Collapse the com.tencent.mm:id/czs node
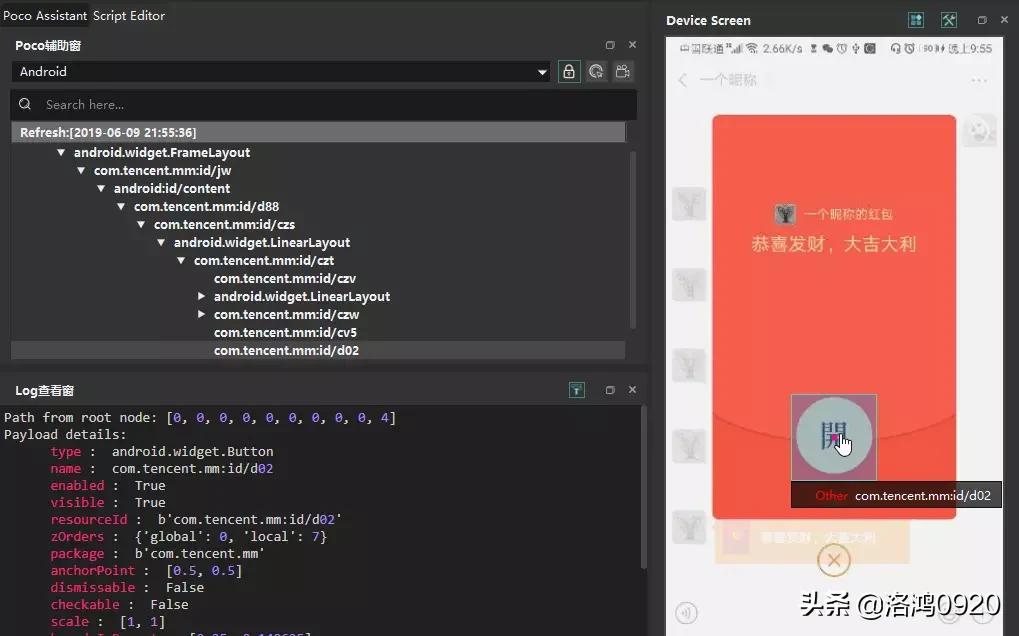Screen dimensions: 1019x636 pyautogui.click(x=141, y=224)
